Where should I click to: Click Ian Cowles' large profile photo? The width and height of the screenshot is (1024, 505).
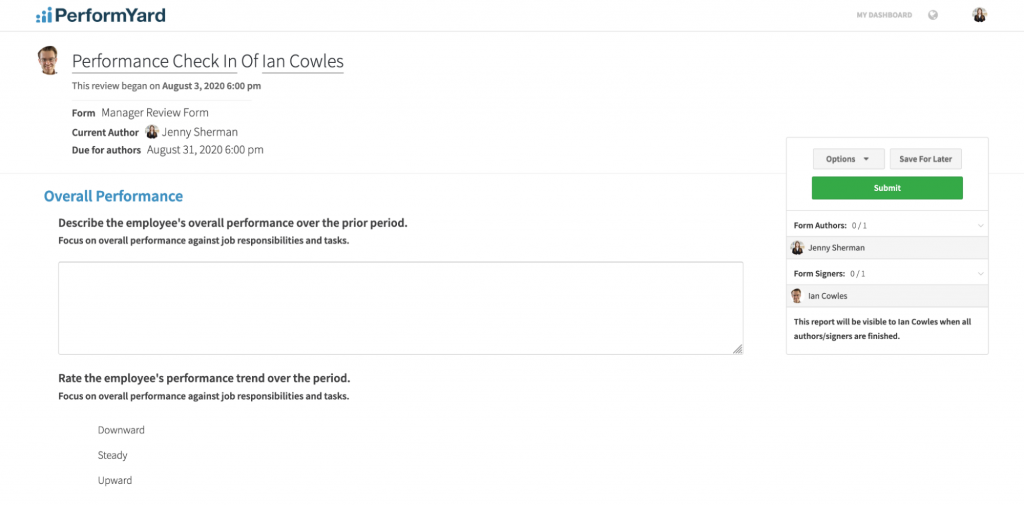[49, 61]
